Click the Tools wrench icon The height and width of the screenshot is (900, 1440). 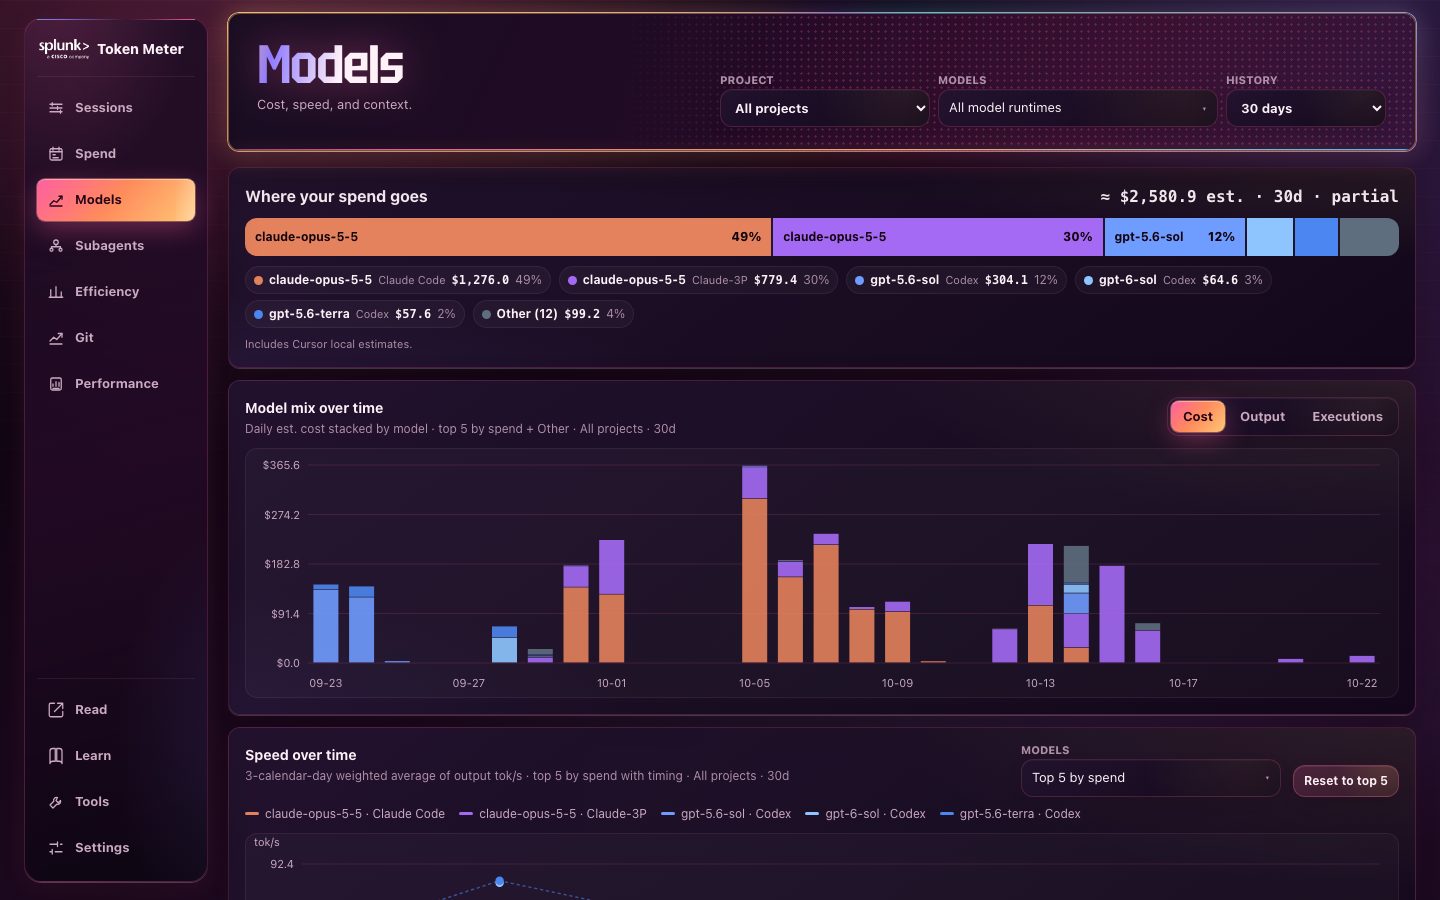(x=56, y=802)
